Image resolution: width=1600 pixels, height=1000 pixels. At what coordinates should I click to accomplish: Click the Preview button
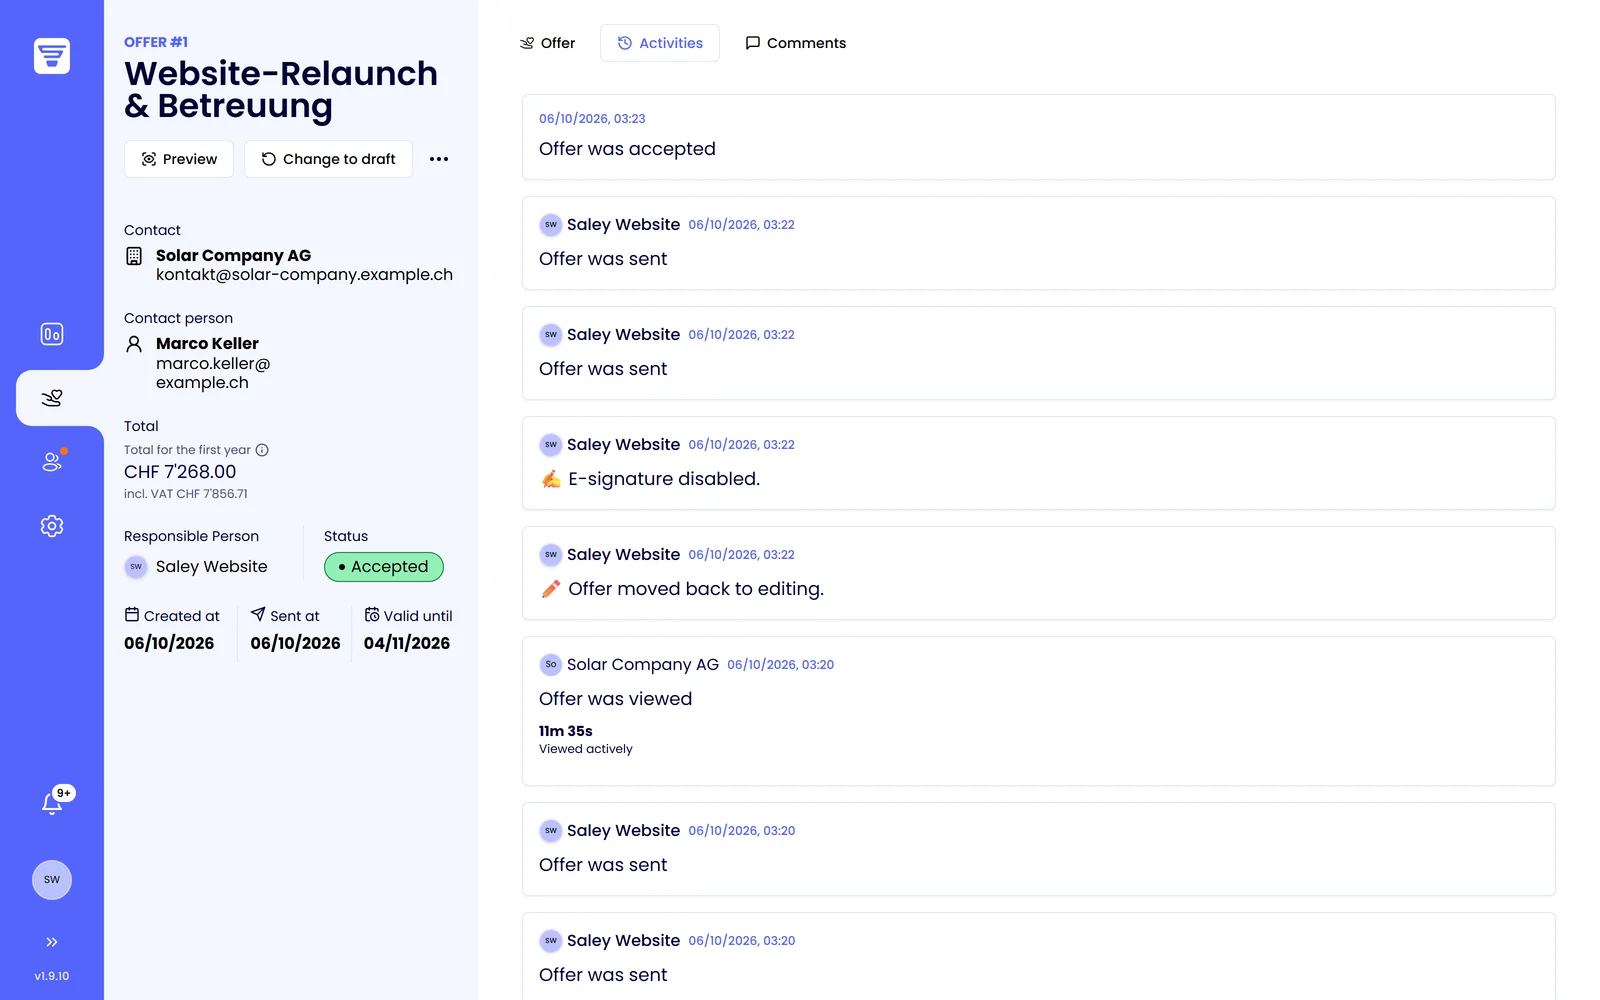click(x=179, y=159)
